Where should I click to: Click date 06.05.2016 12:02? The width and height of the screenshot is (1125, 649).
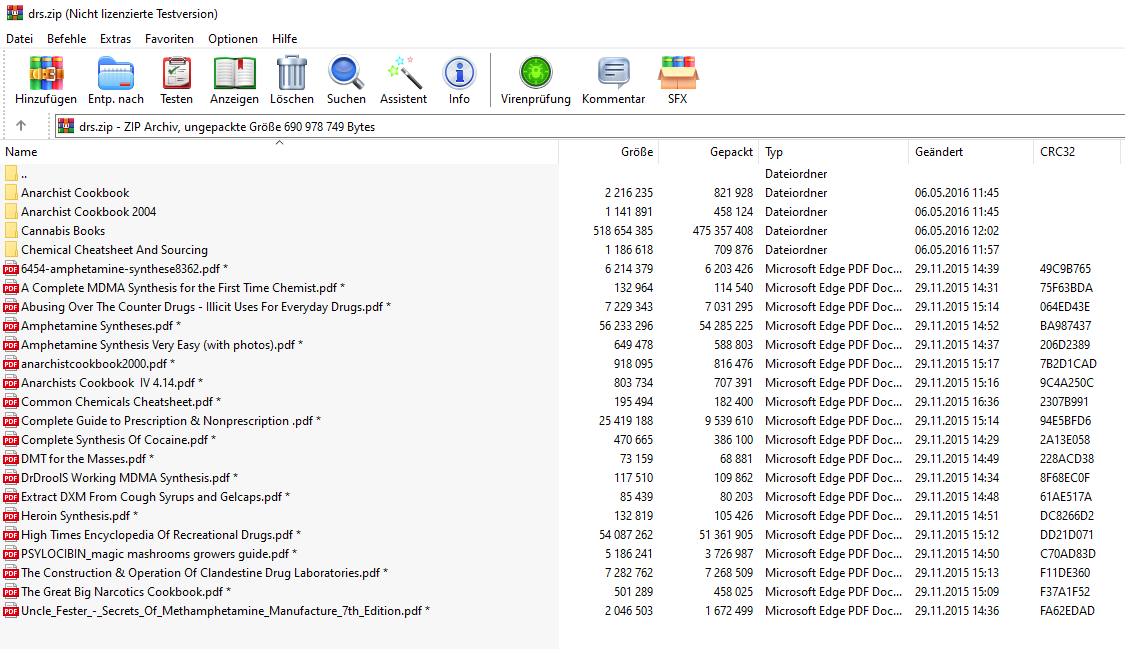957,231
